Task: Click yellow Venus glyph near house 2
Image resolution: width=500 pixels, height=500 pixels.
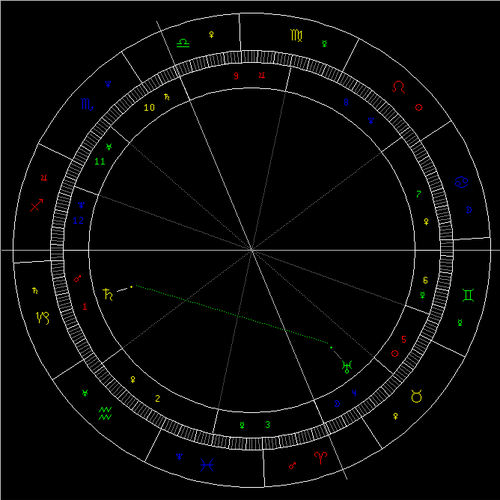Action: [x=133, y=380]
